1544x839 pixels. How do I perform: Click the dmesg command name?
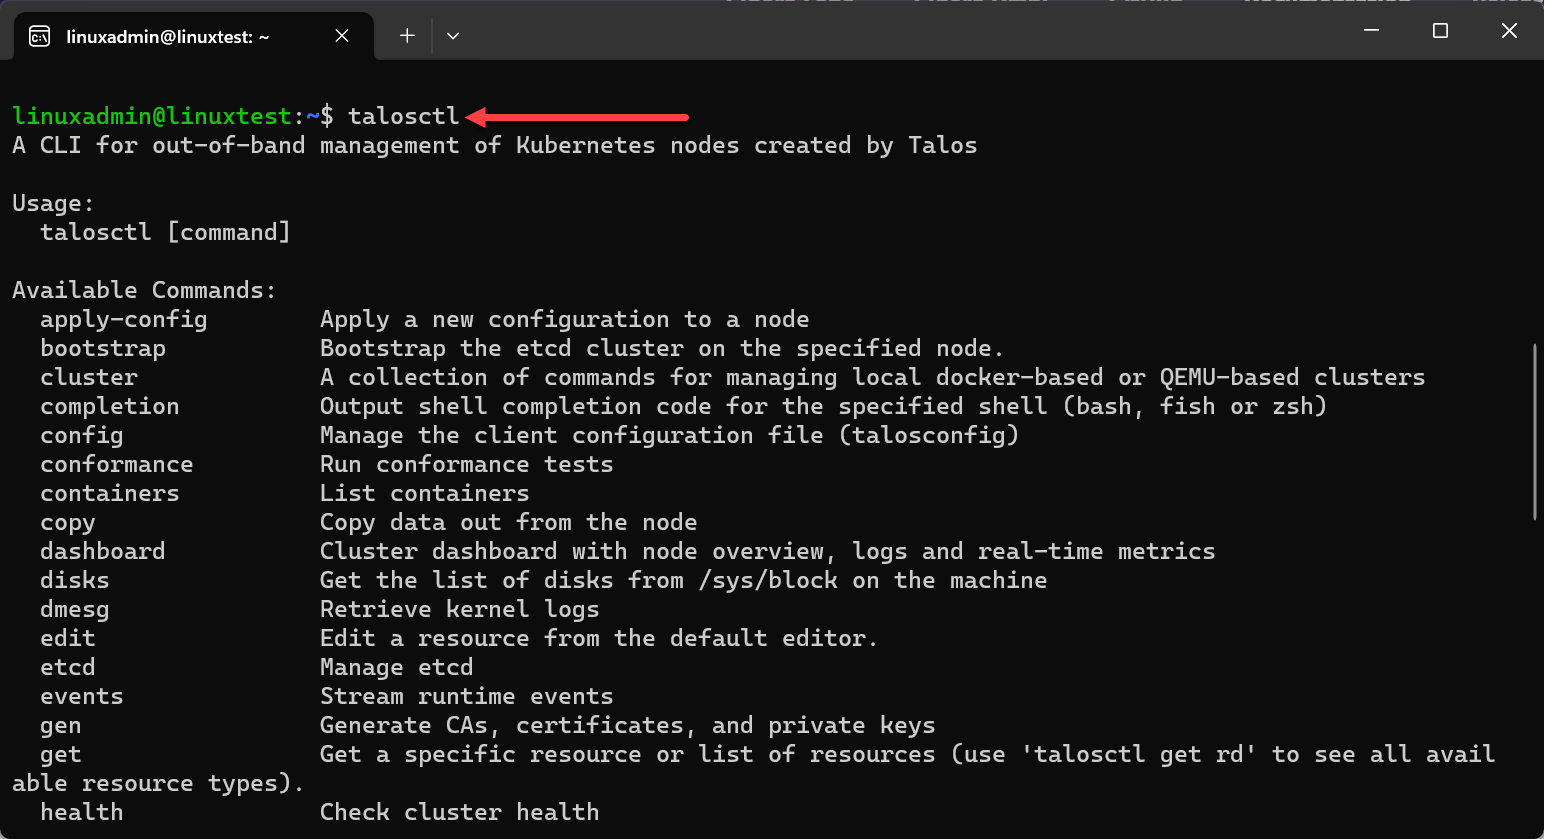click(x=75, y=609)
